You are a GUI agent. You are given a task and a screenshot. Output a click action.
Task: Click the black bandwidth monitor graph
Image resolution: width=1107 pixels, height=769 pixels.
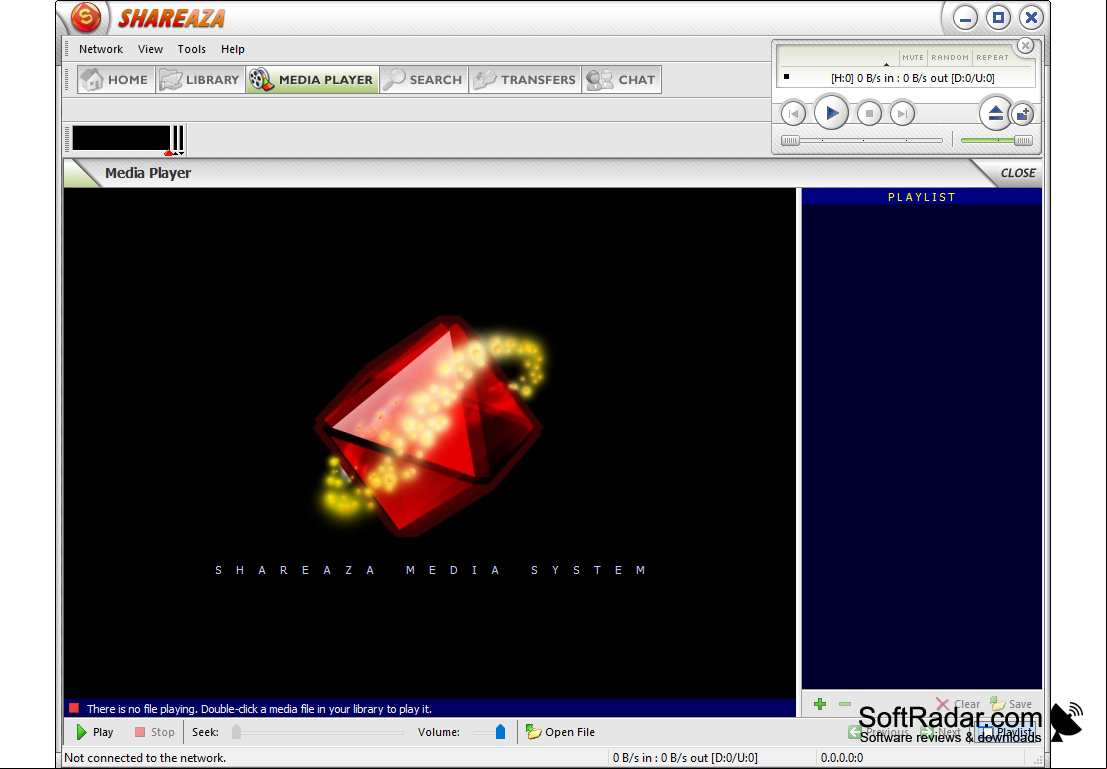tap(121, 138)
